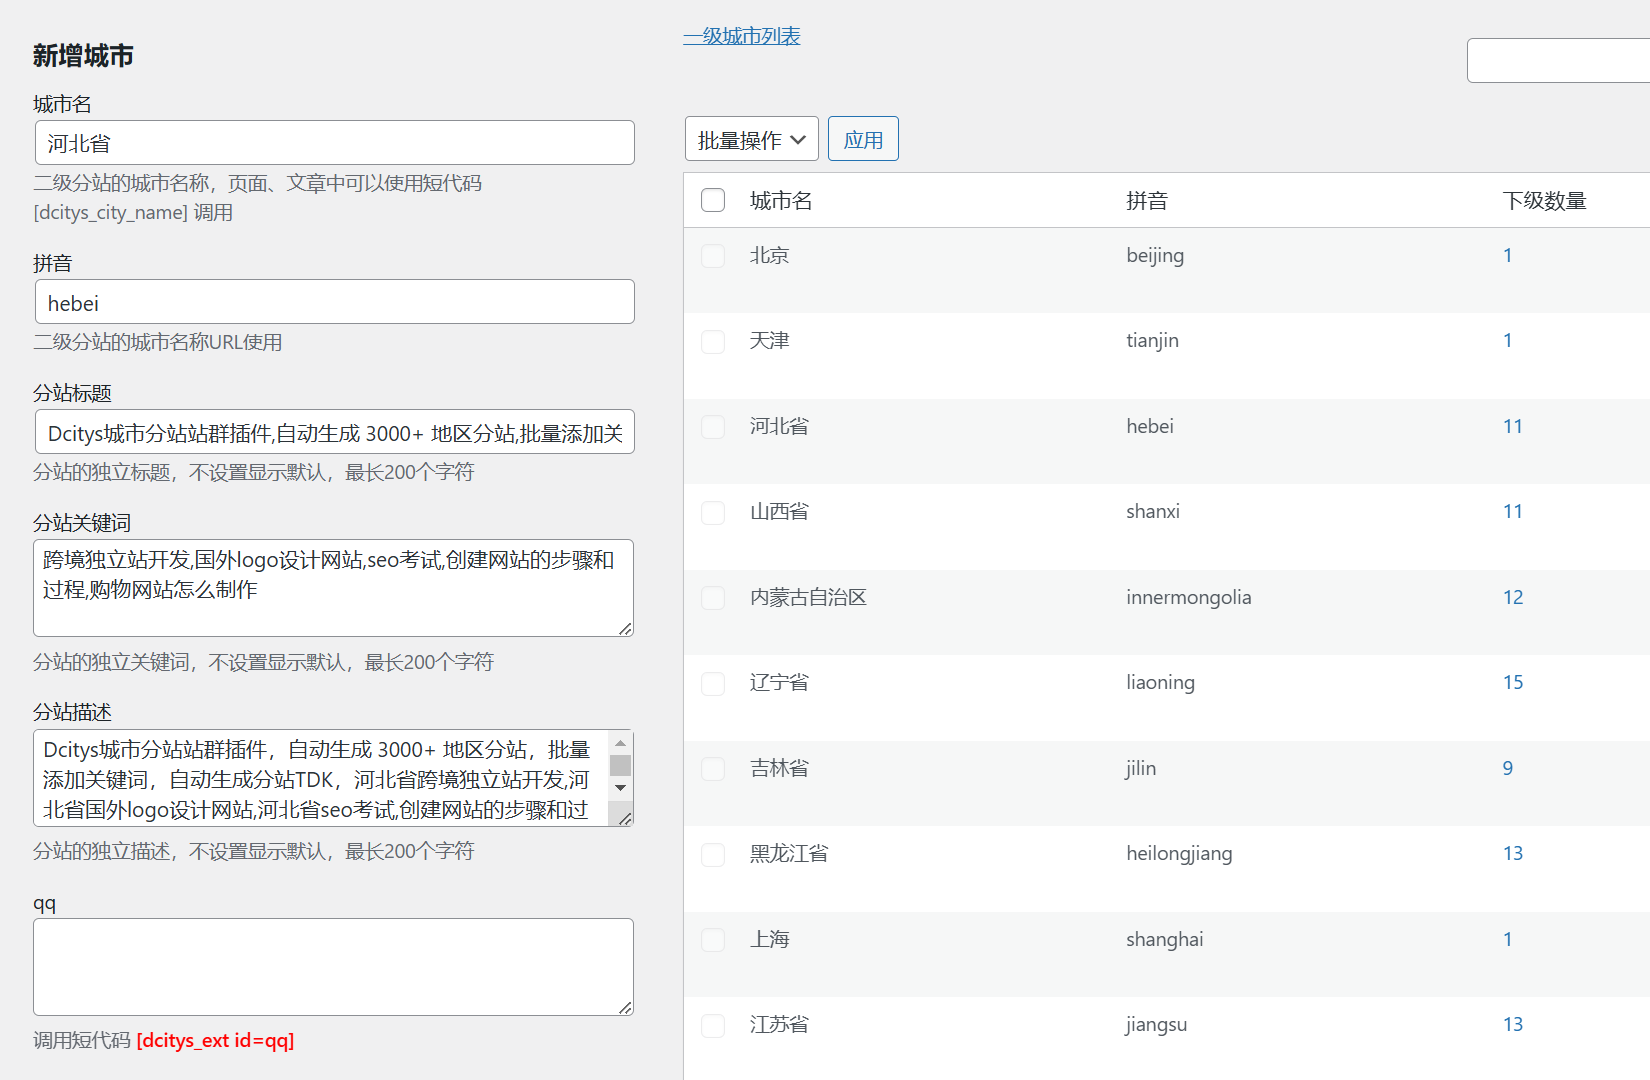Viewport: 1650px width, 1080px height.
Task: Select the 天津 city name cell
Action: point(770,340)
